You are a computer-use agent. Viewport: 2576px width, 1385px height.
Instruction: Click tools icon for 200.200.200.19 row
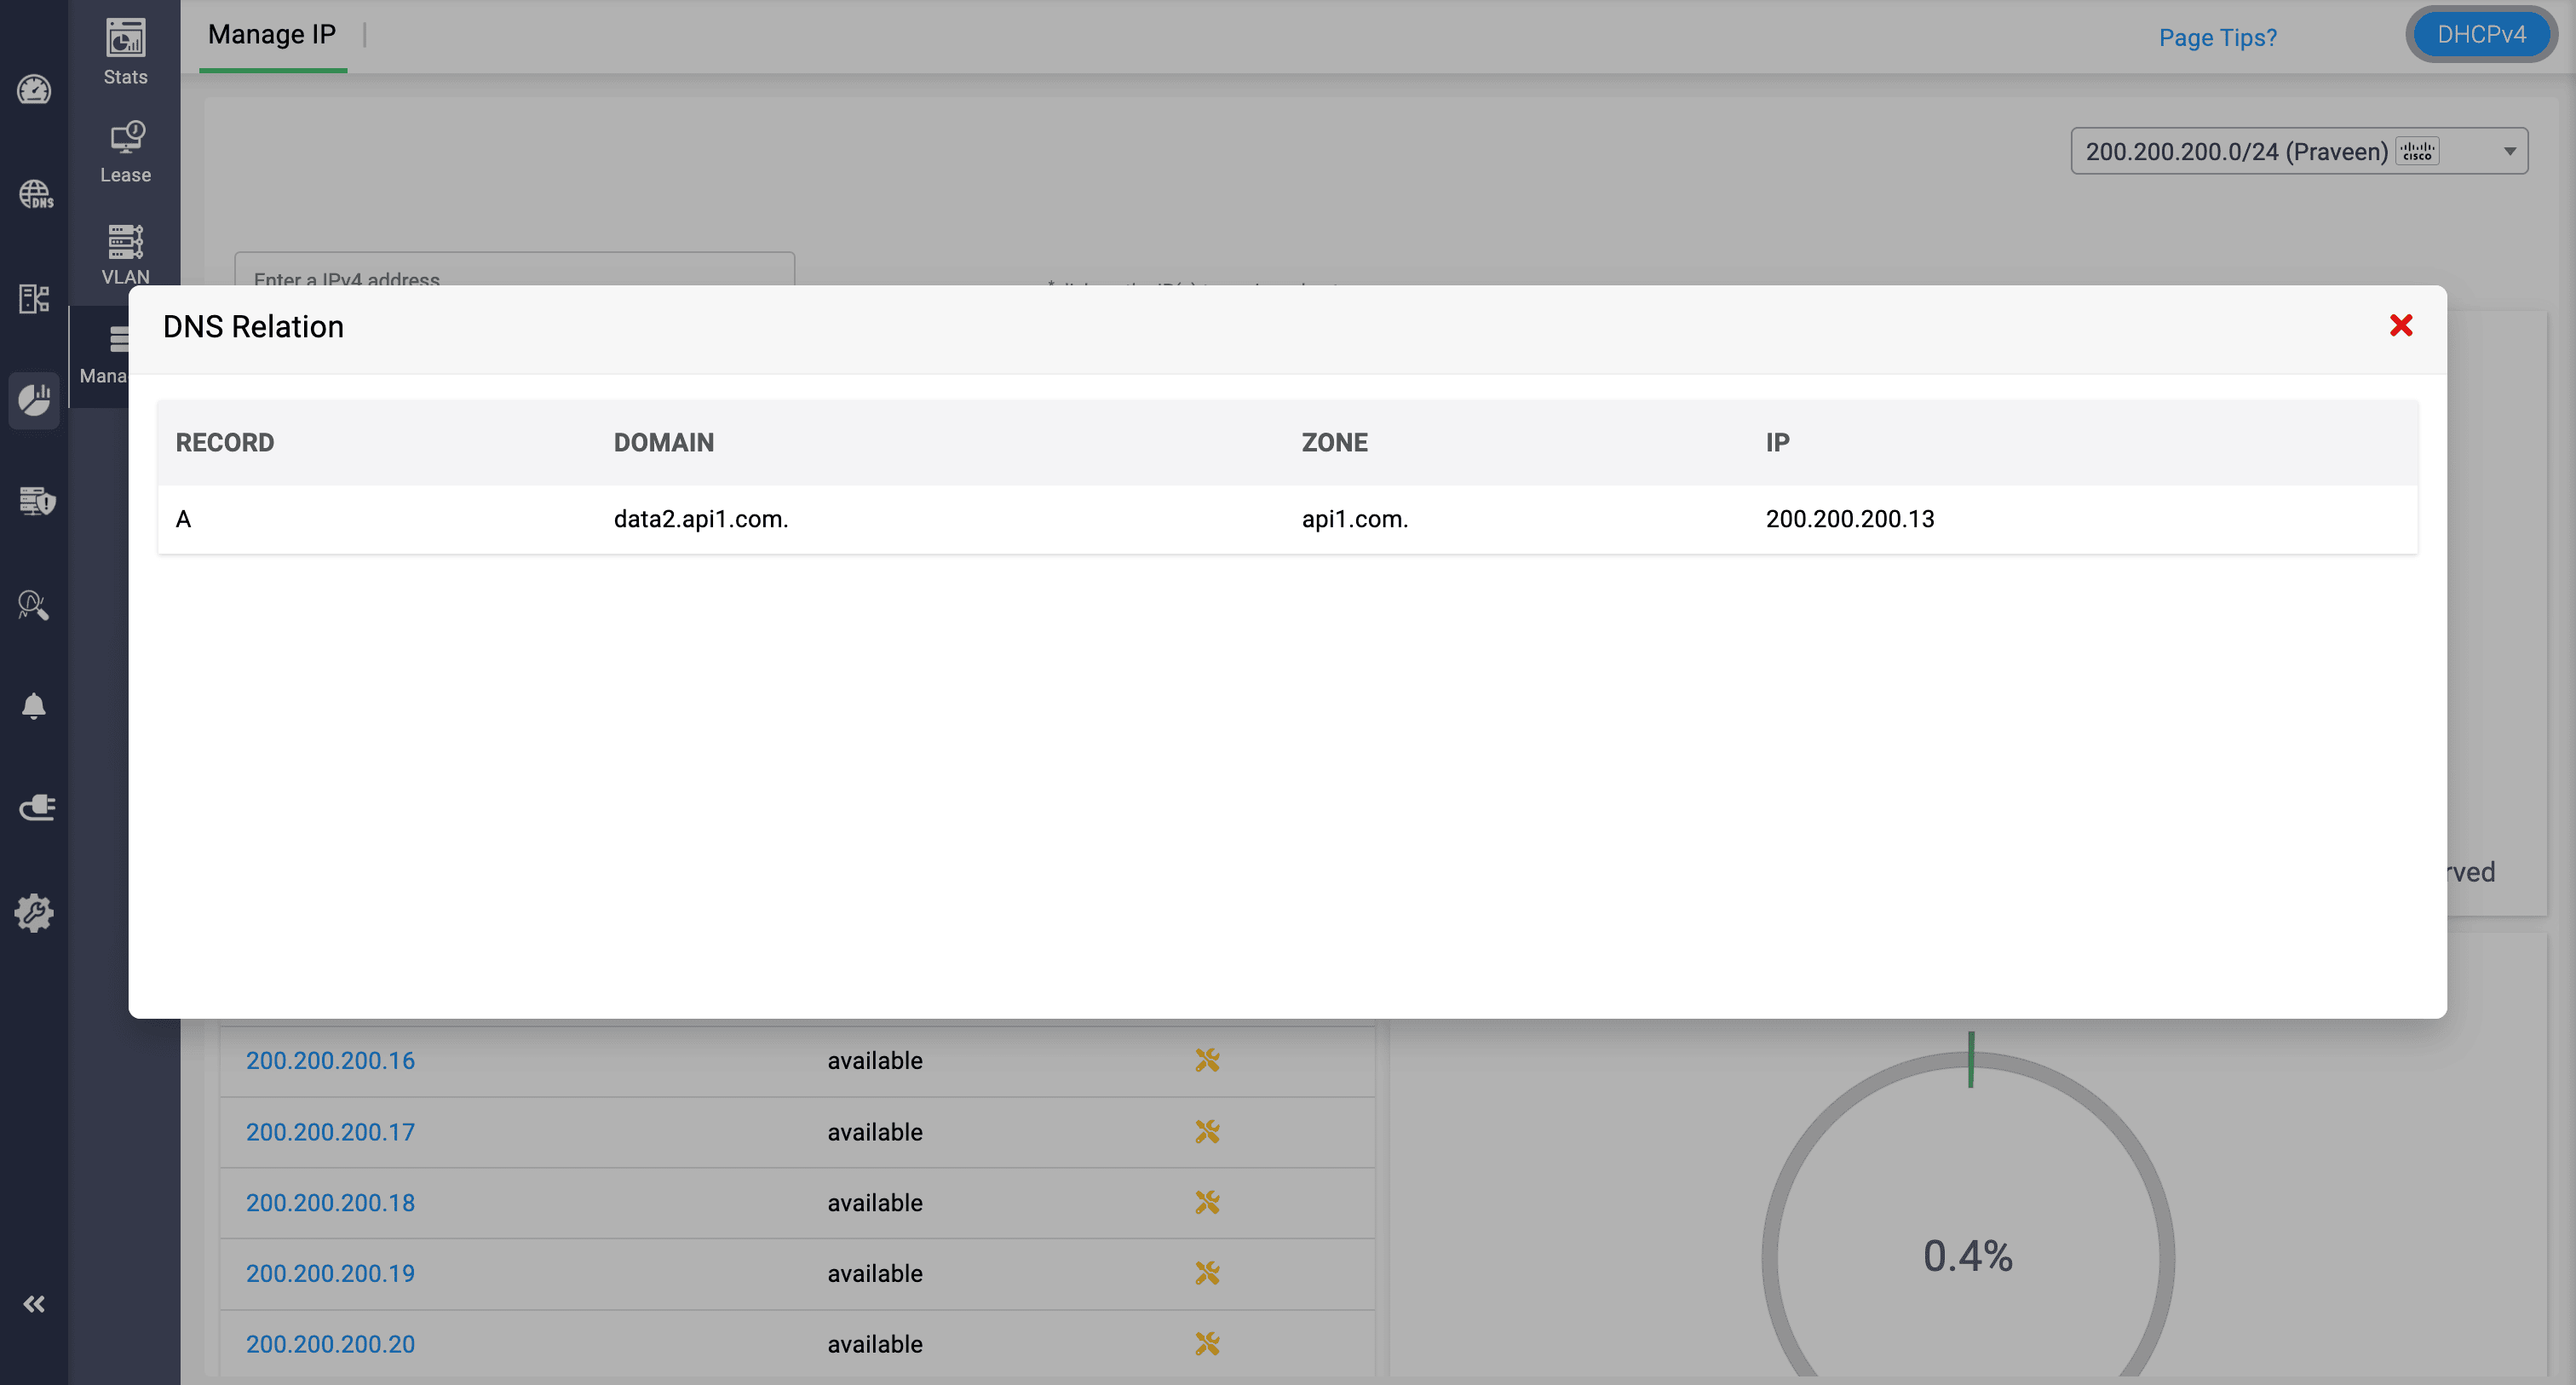(1207, 1273)
